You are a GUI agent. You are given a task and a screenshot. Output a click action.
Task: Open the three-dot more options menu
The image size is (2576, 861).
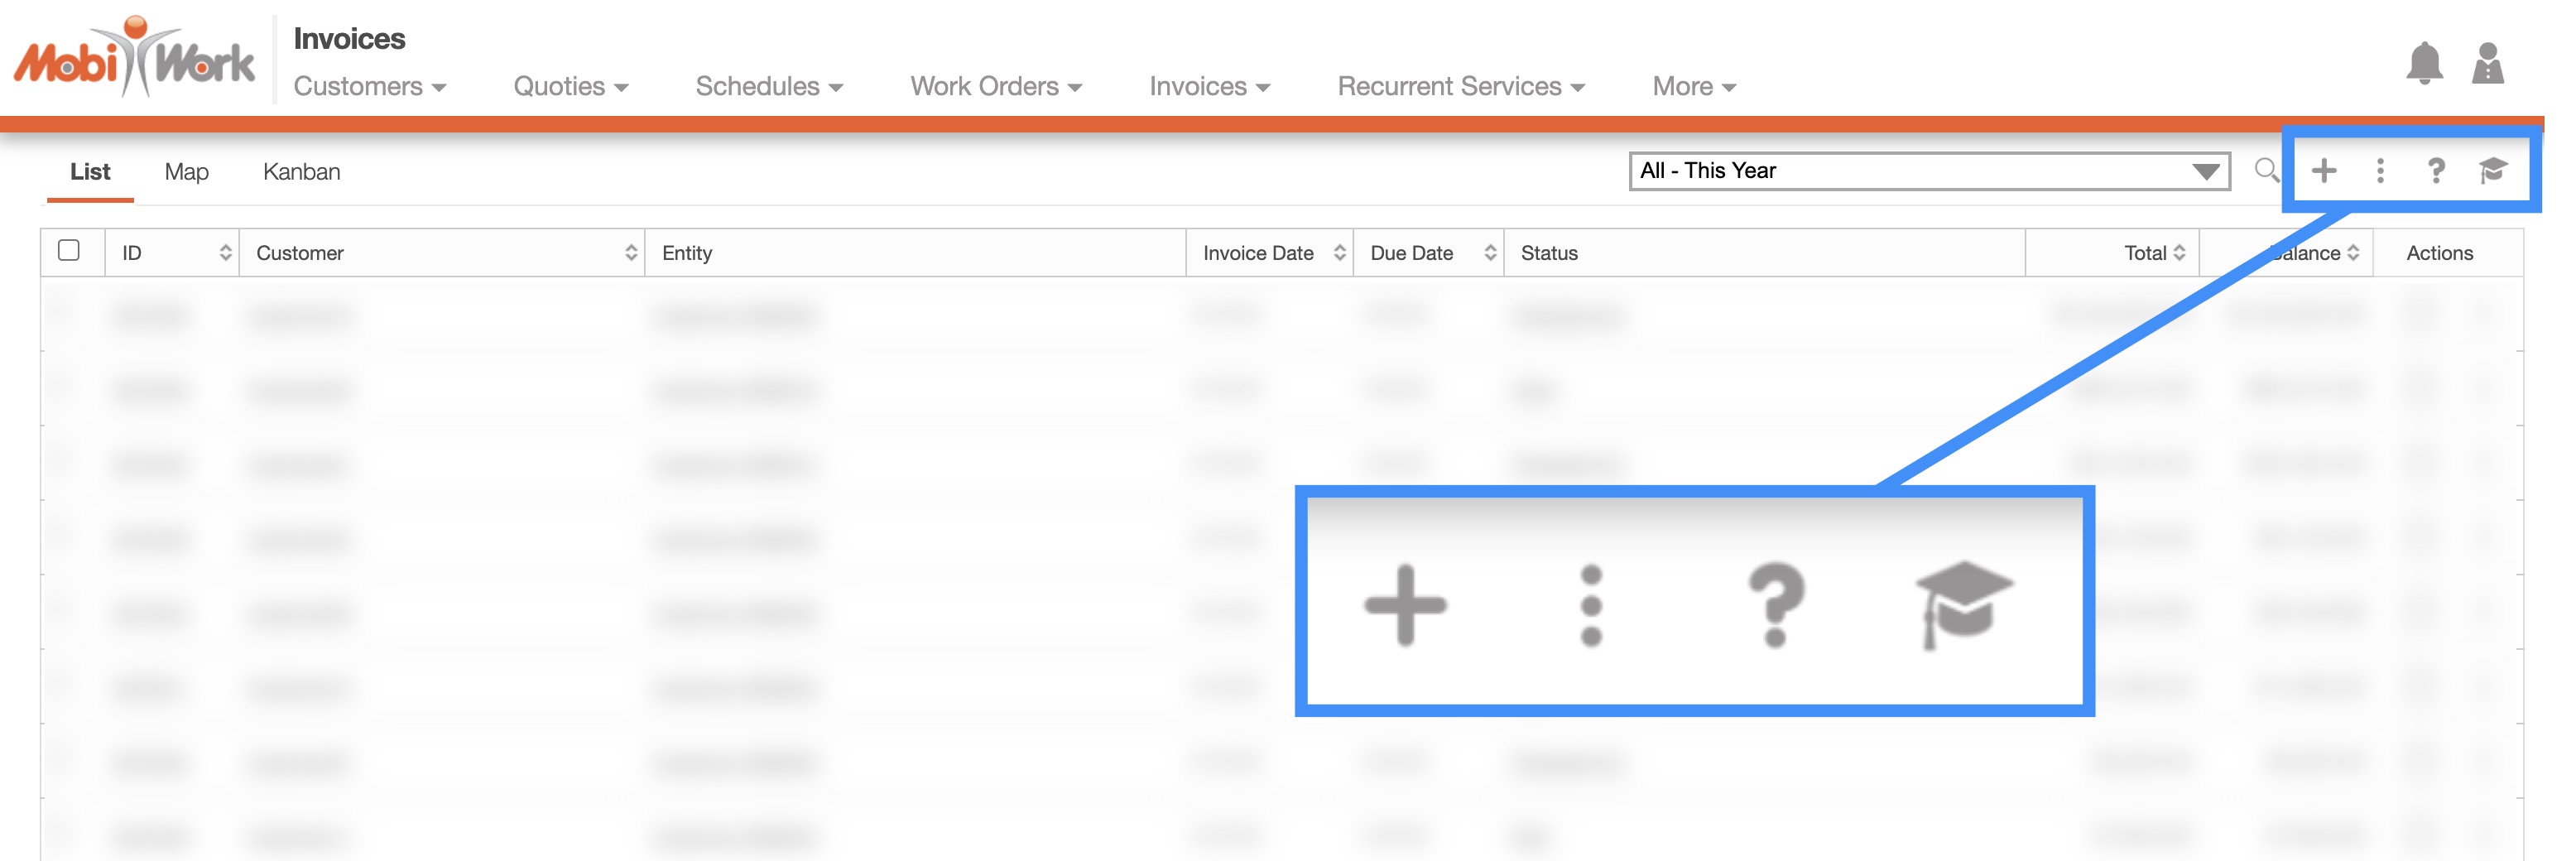click(2379, 171)
